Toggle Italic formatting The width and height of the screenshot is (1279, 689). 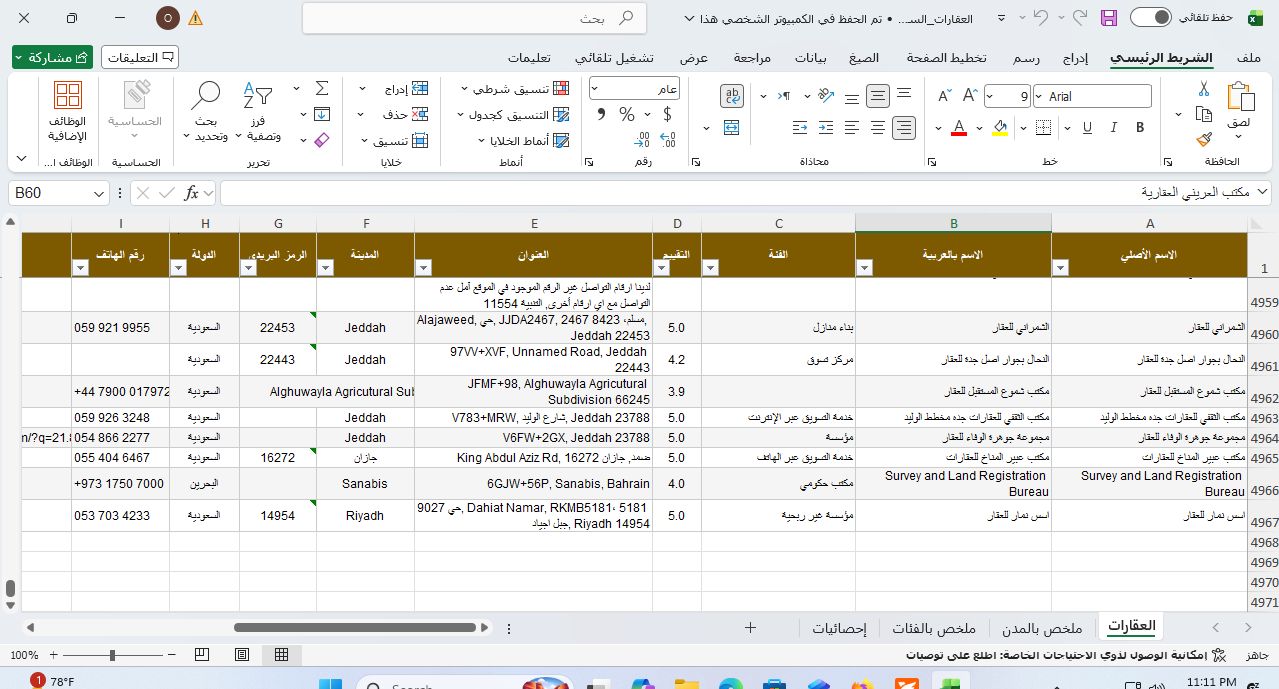(1113, 127)
